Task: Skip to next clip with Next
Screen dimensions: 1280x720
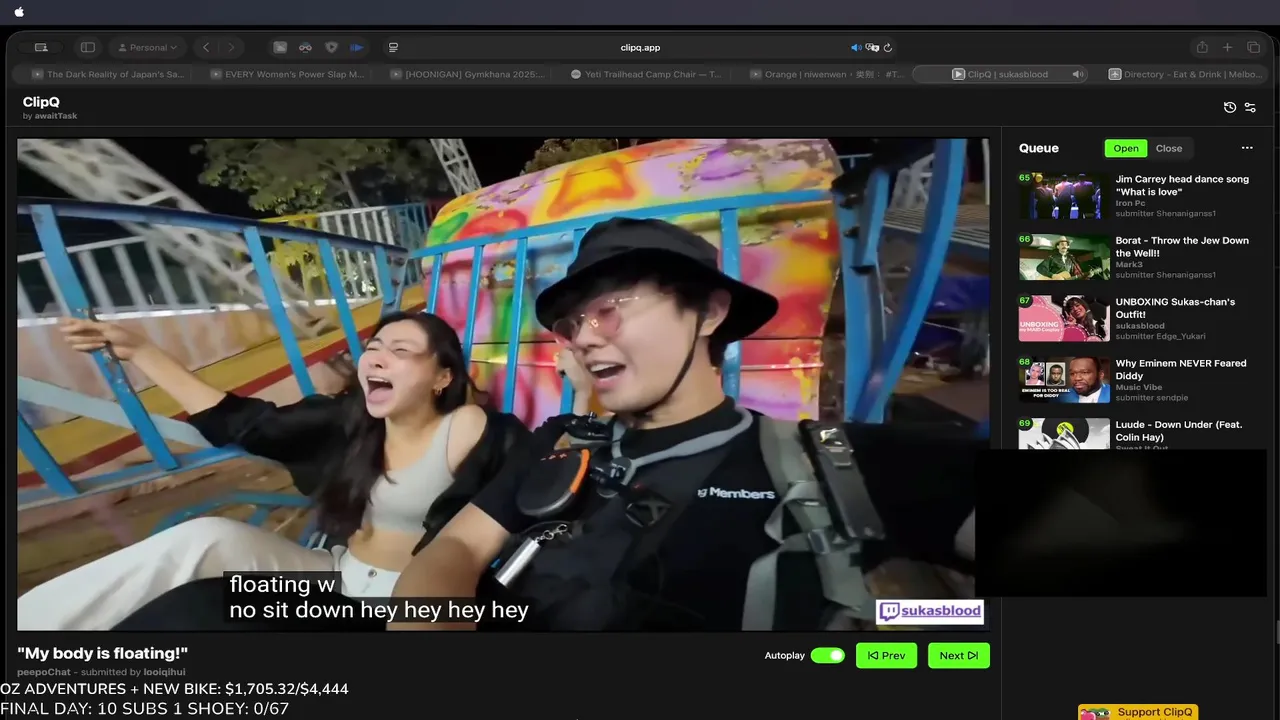Action: (x=958, y=655)
